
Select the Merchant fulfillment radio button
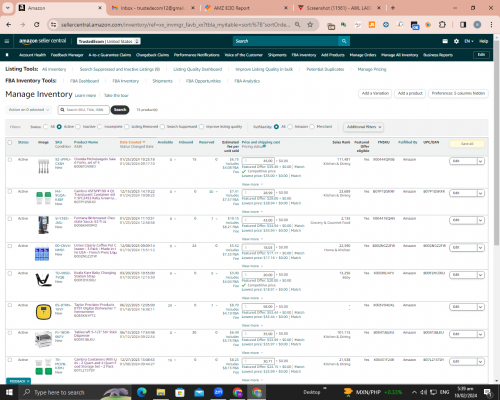[312, 127]
